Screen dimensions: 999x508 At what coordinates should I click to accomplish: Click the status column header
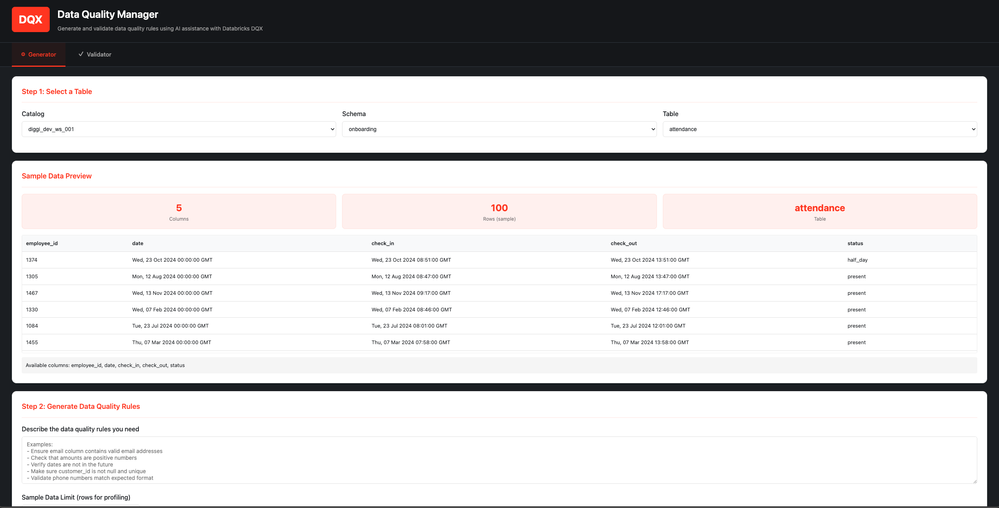[855, 243]
